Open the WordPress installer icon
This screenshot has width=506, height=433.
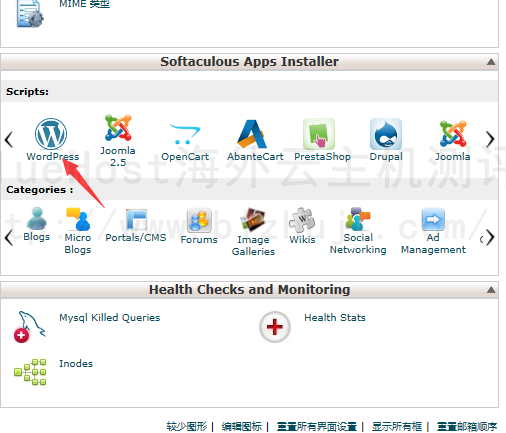tap(51, 134)
